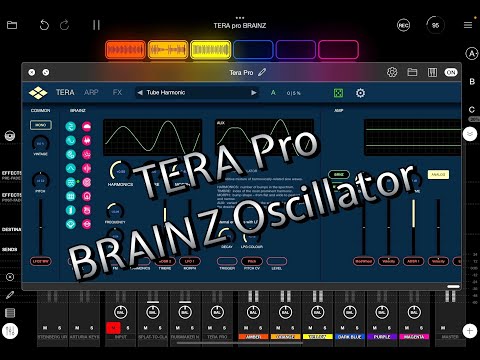
Task: Select the pink cloud BRAINZ model
Action: (x=87, y=126)
